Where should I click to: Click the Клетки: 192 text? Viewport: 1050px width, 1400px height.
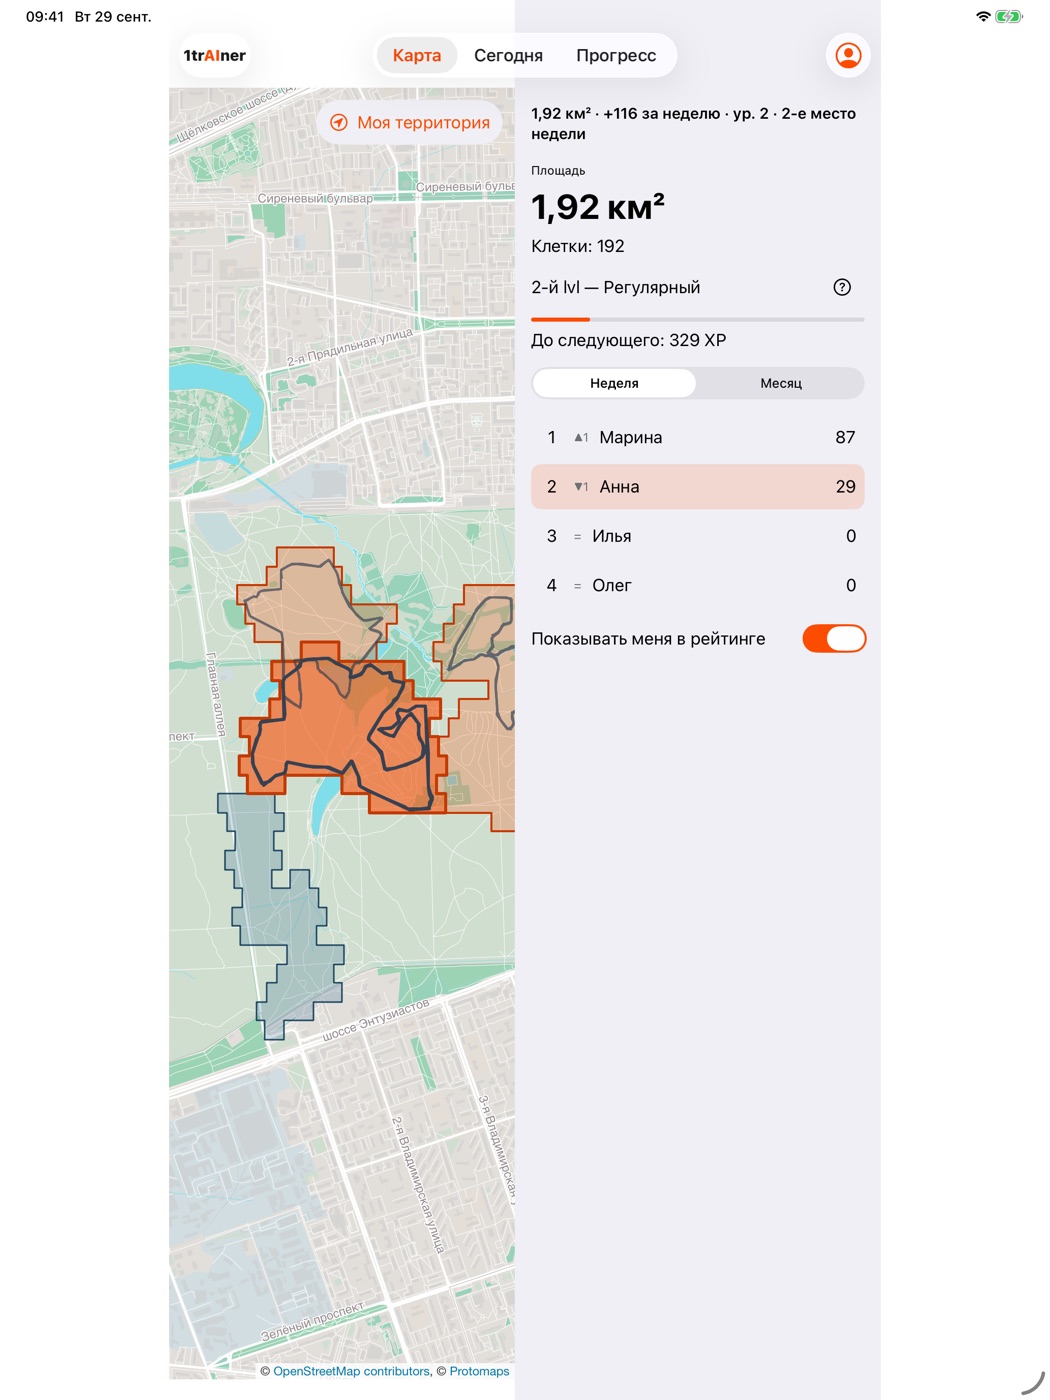click(x=578, y=246)
